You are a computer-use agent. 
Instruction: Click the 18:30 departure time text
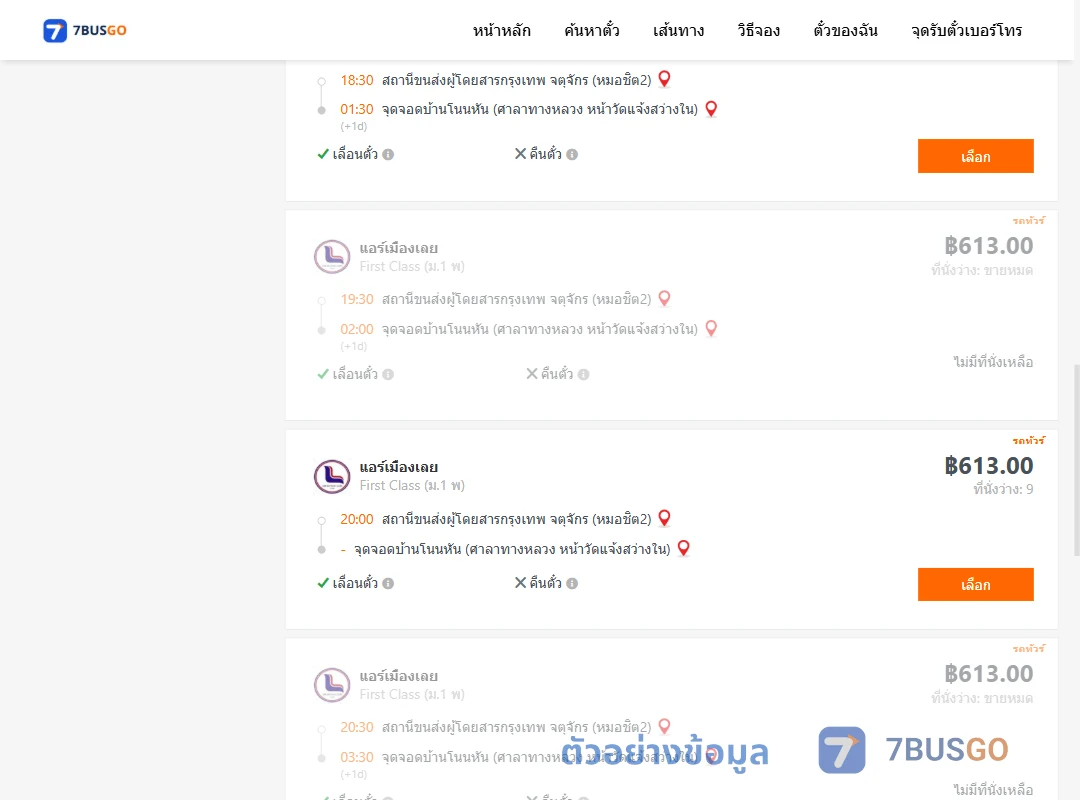coord(357,80)
